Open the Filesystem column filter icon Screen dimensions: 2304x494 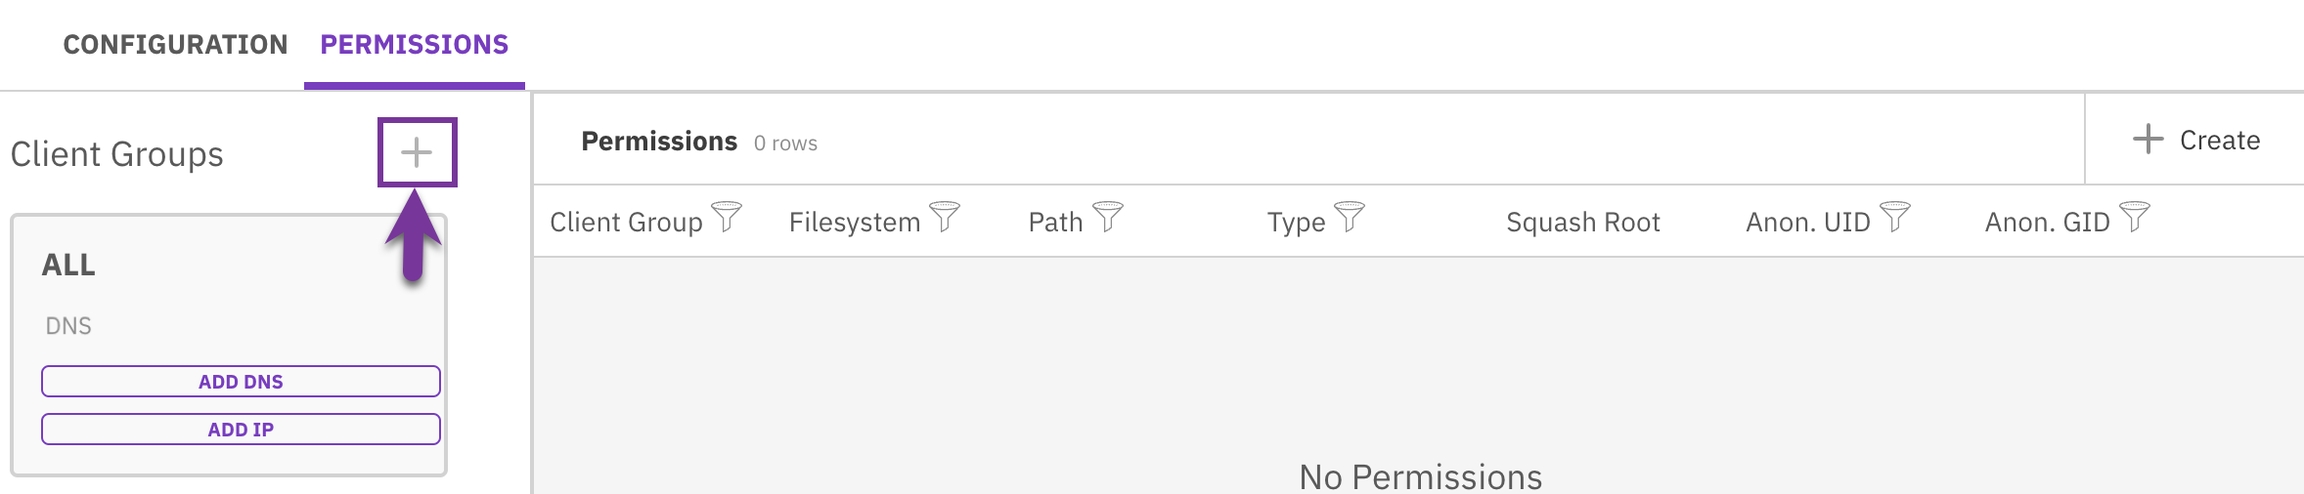click(x=945, y=217)
